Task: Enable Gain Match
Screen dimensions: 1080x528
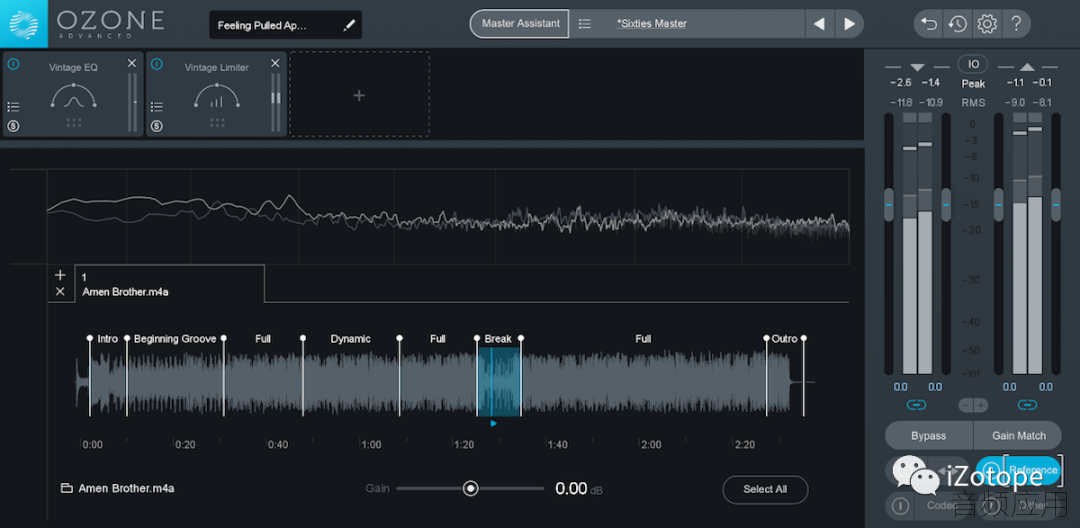Action: [x=1019, y=436]
